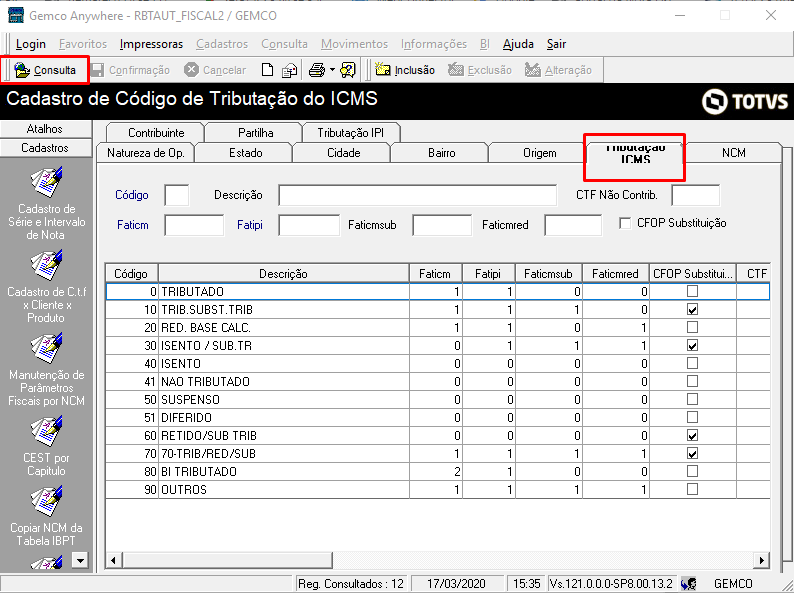
Task: Toggle CFOP checkbox in BI TRIBUTADO row
Action: (x=692, y=471)
